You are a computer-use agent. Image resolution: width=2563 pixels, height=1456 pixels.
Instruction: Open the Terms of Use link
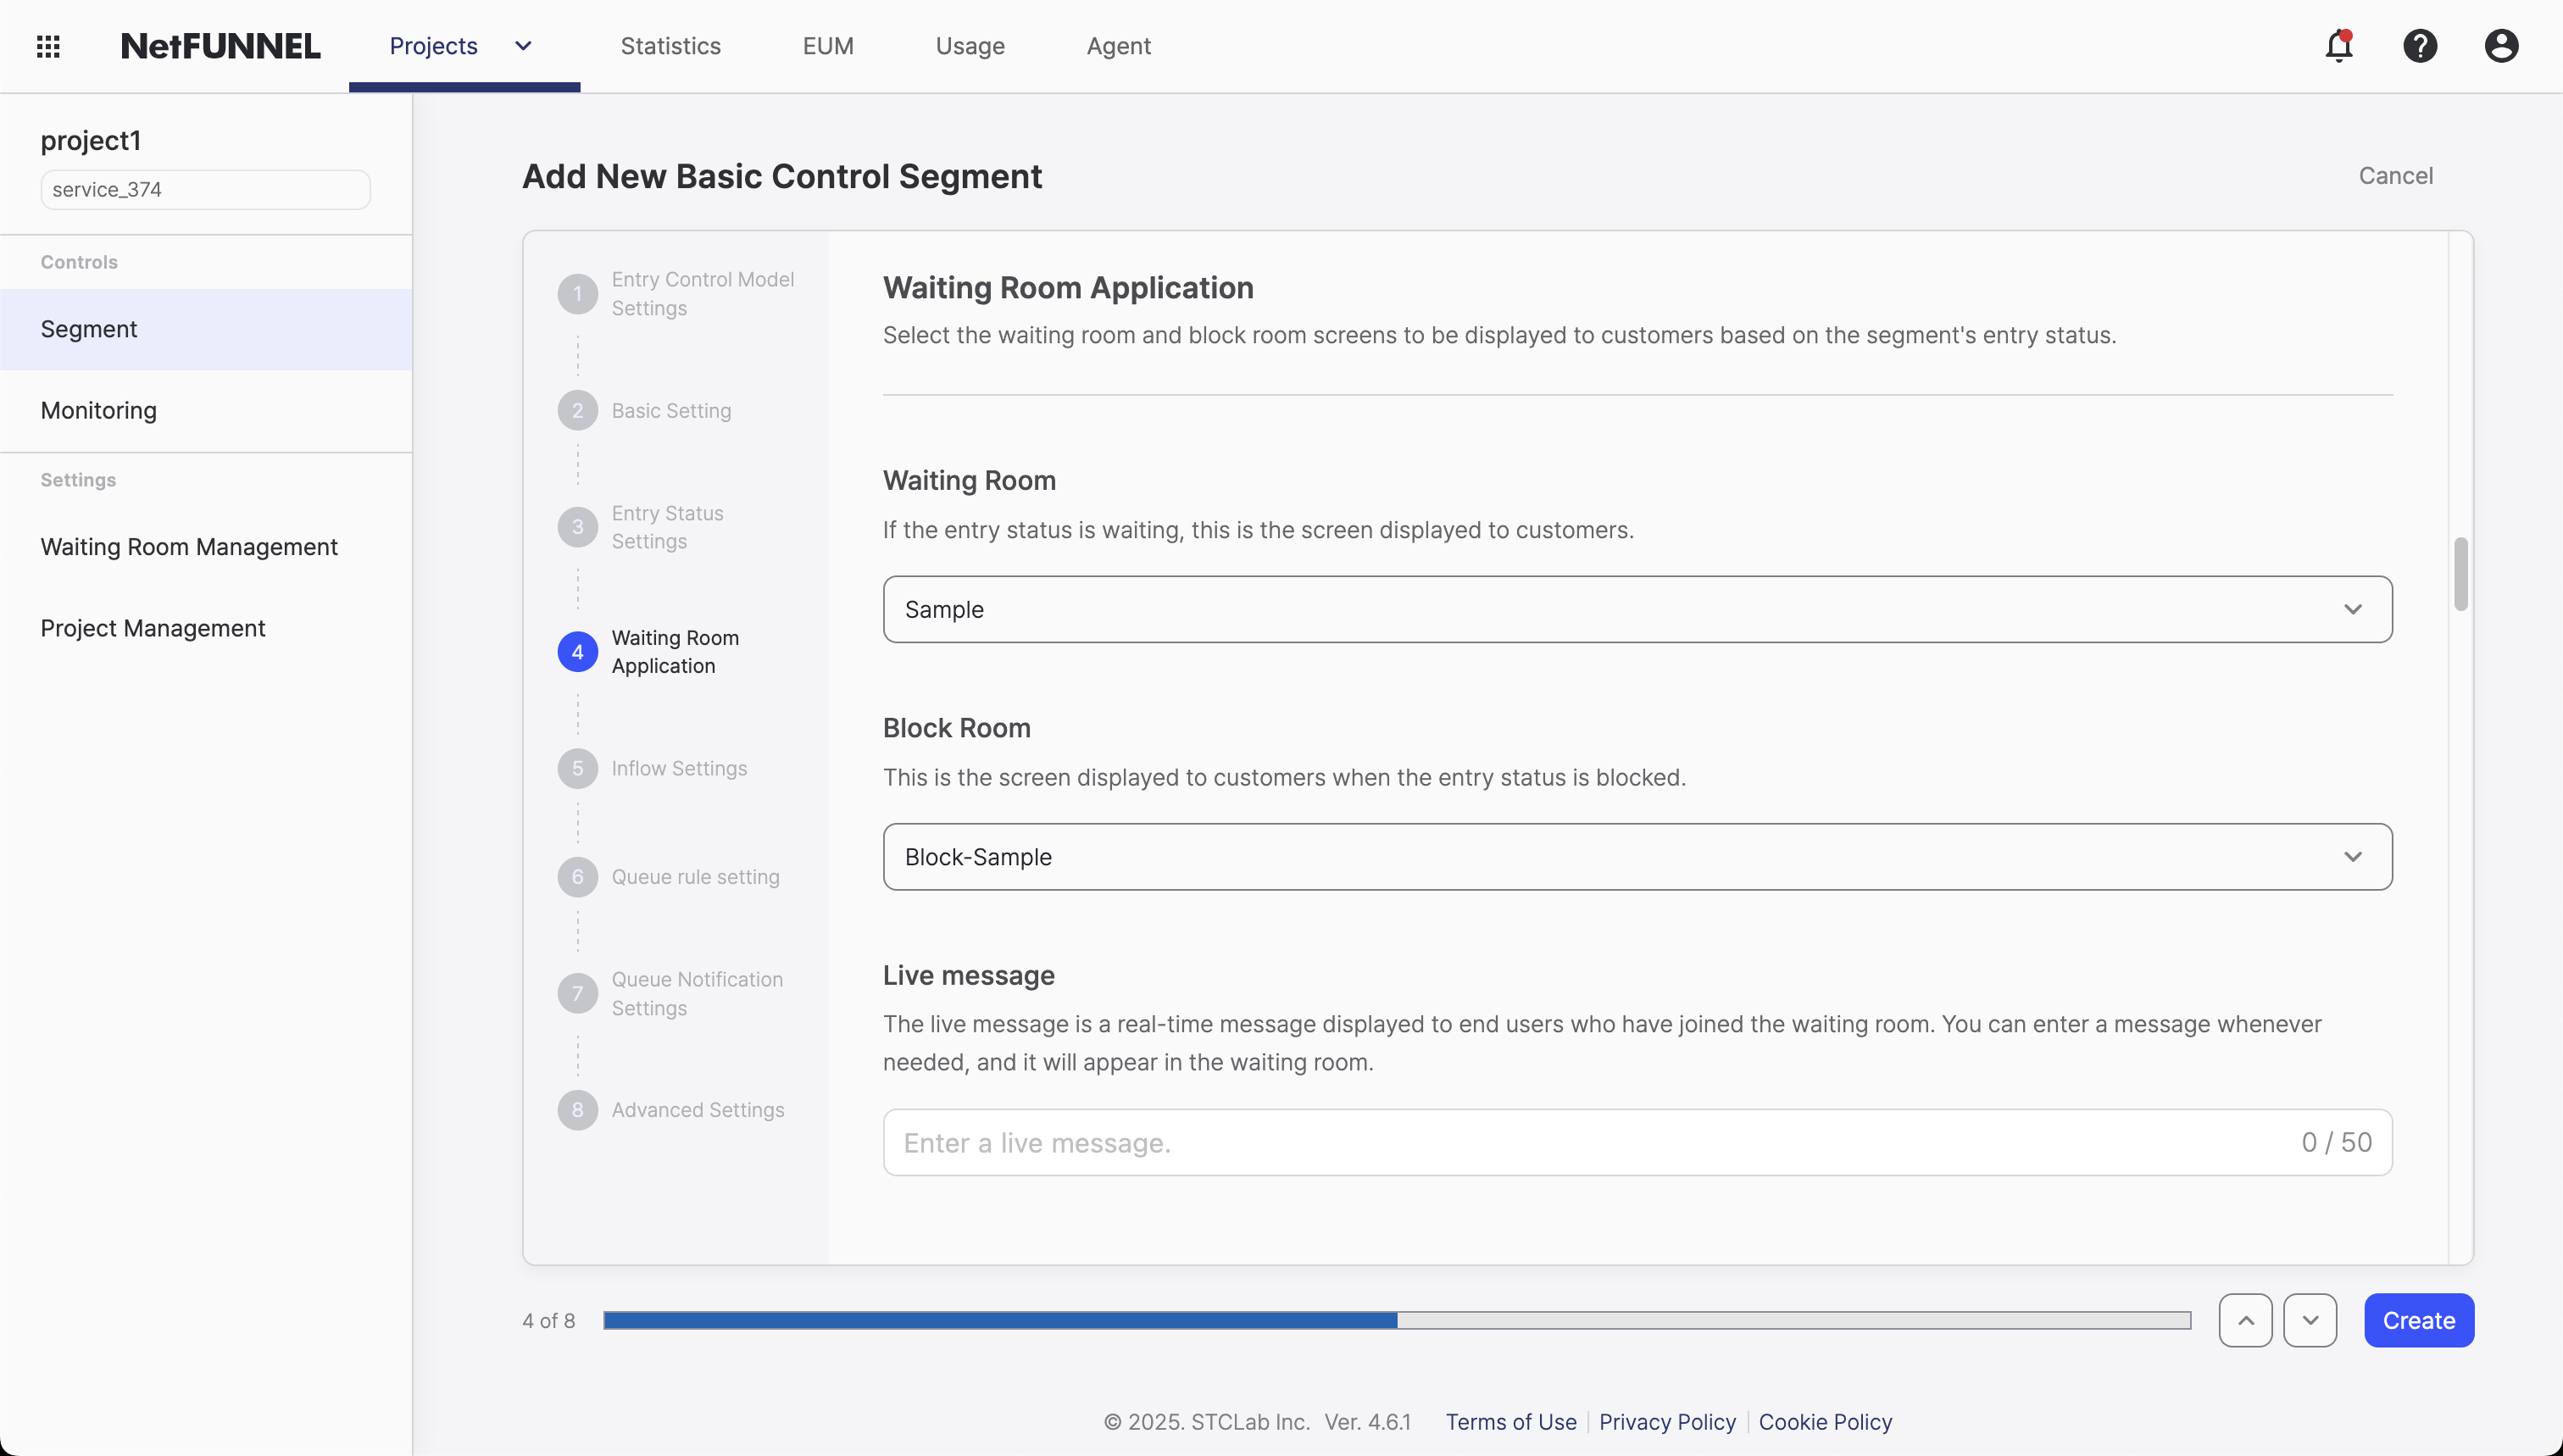1510,1421
